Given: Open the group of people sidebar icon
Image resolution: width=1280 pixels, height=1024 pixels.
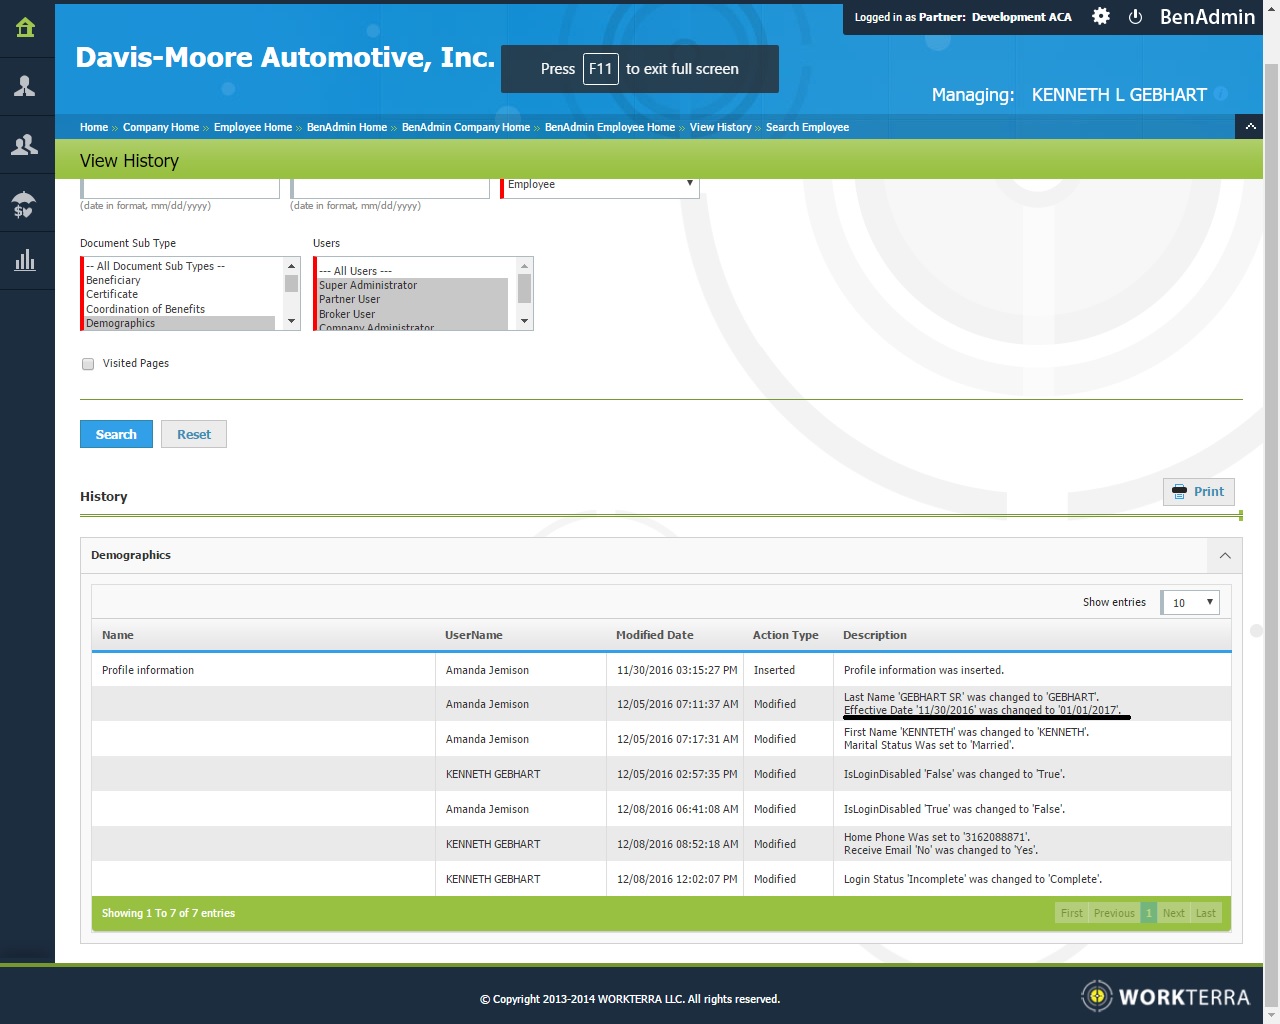Looking at the screenshot, I should coord(25,145).
